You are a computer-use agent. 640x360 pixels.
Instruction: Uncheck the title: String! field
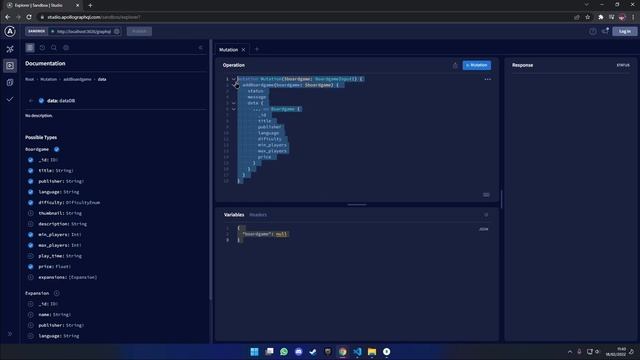(x=31, y=171)
